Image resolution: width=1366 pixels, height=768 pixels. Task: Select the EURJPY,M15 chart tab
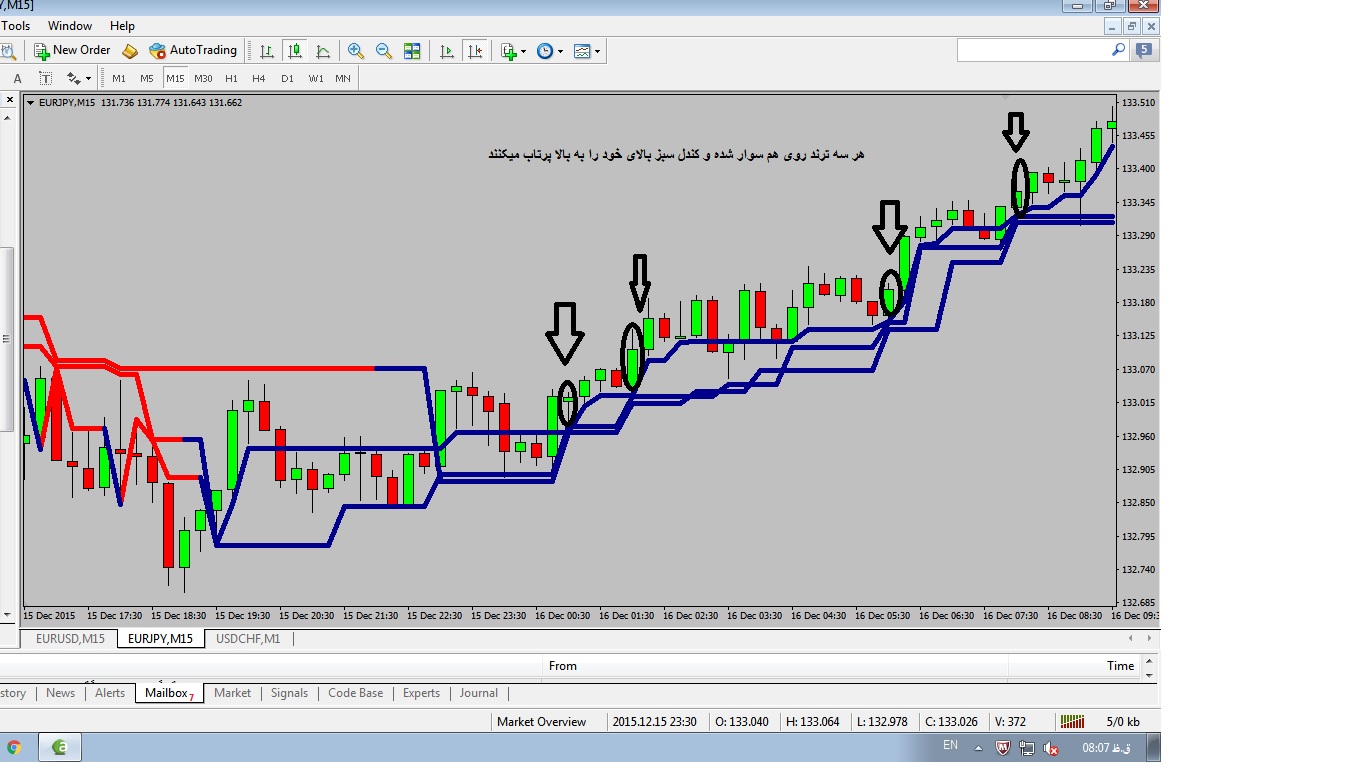point(161,638)
